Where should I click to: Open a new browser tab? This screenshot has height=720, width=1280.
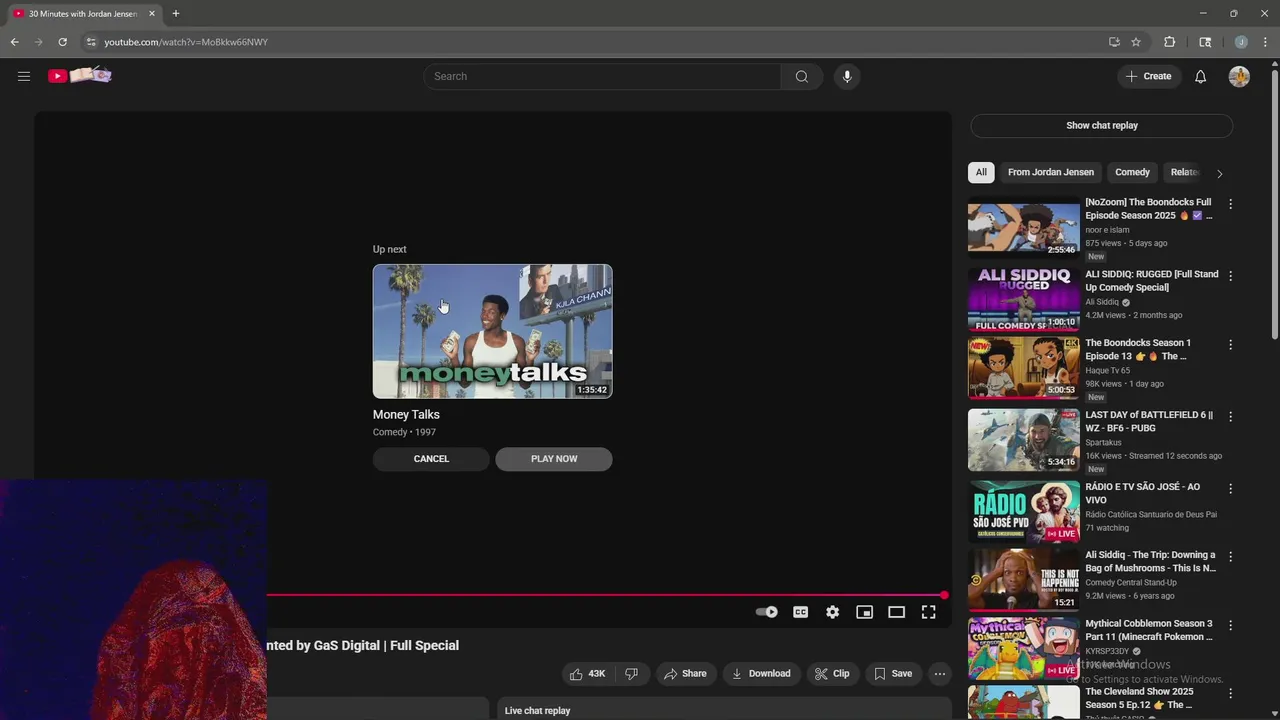point(176,14)
